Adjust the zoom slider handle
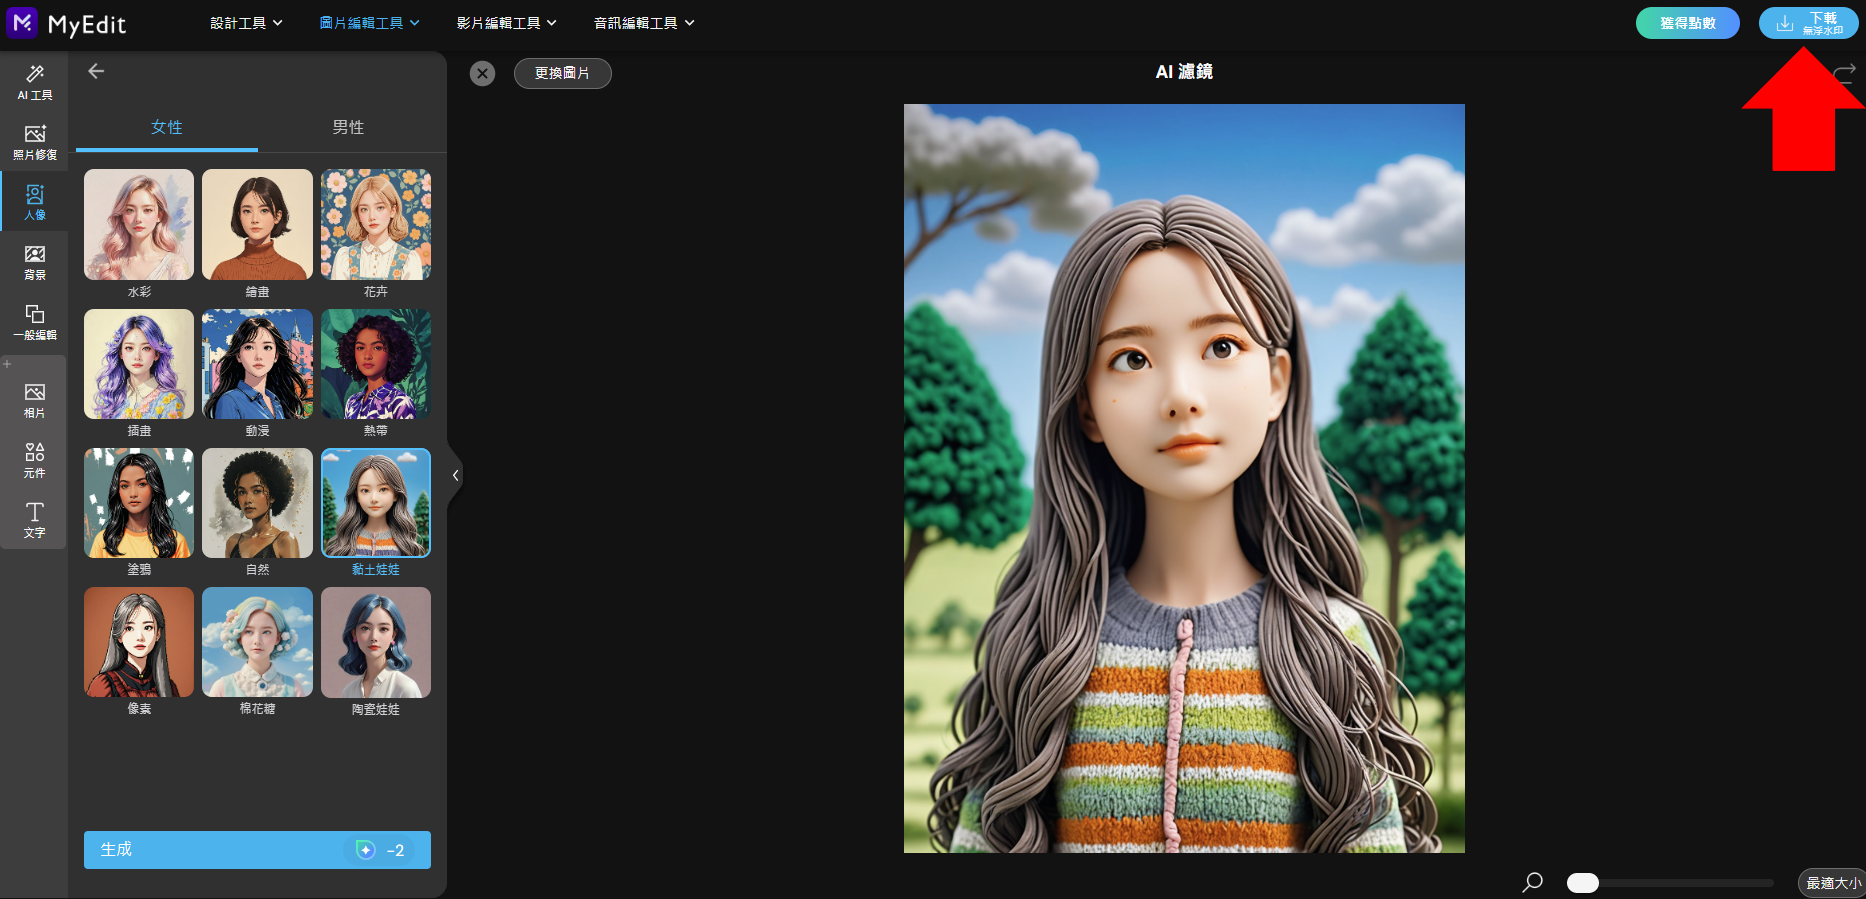The height and width of the screenshot is (899, 1866). [1583, 883]
